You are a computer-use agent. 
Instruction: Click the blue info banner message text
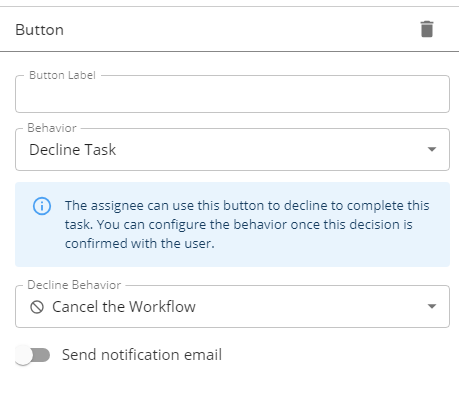coord(247,224)
